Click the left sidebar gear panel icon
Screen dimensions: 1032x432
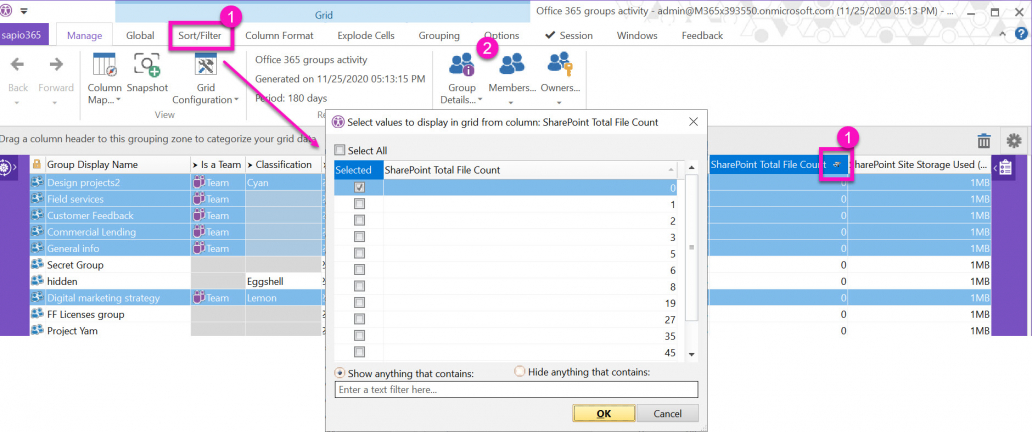tap(7, 167)
